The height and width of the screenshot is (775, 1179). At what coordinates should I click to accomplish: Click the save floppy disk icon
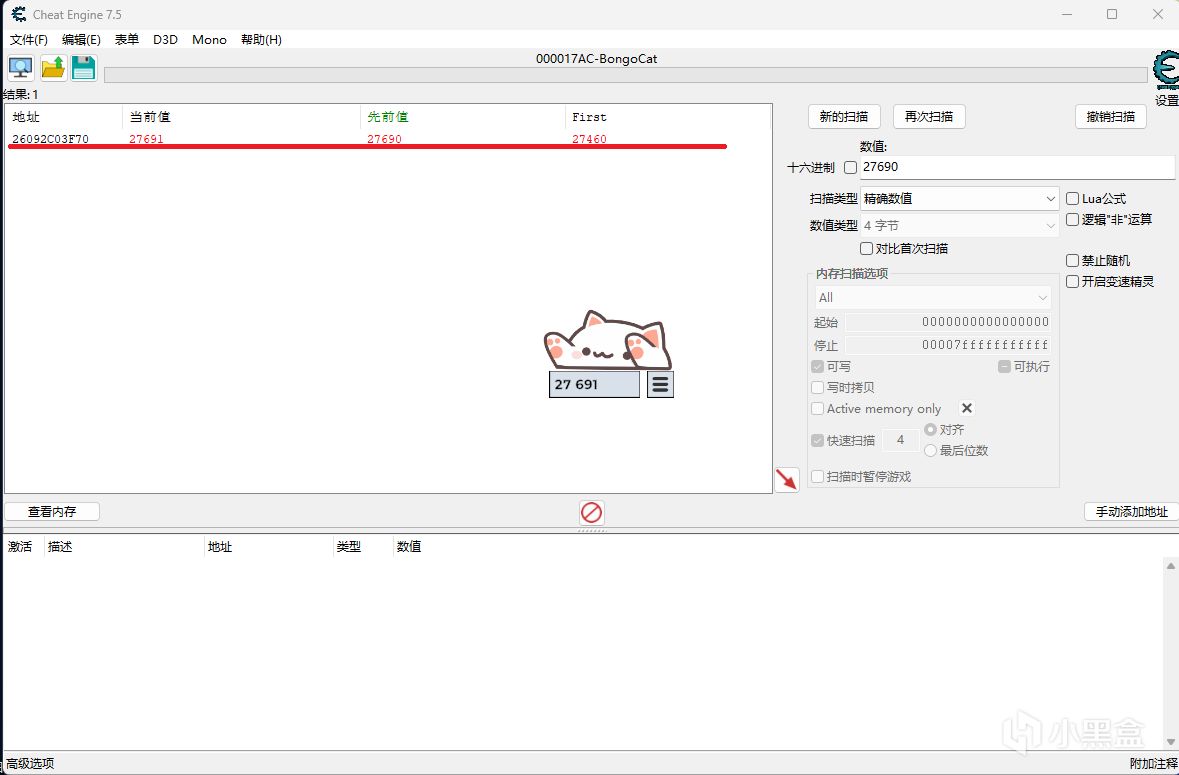tap(83, 68)
